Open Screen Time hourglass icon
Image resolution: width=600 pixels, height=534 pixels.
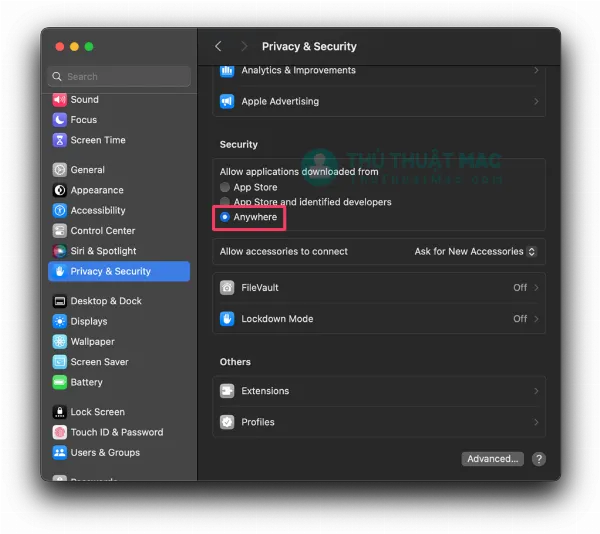(59, 140)
